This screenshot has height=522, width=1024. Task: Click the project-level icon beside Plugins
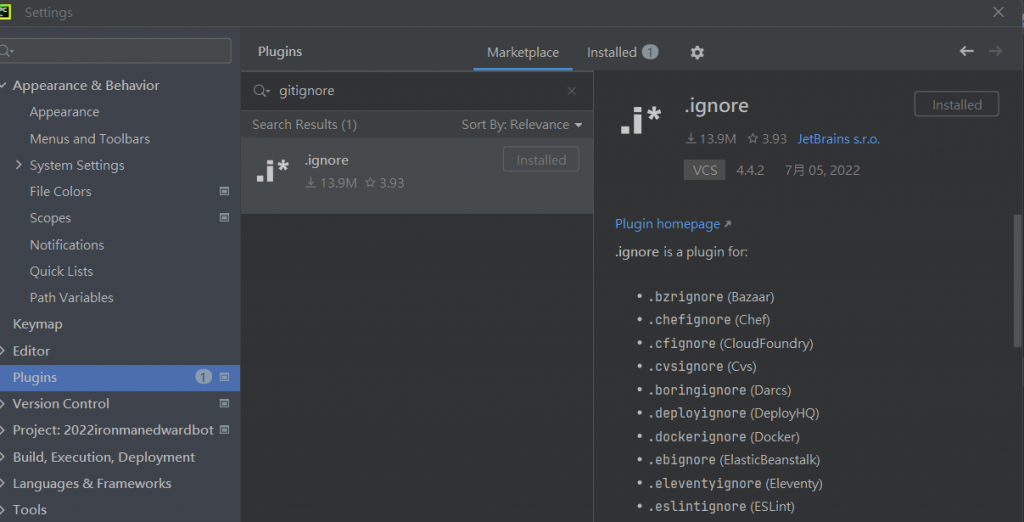(x=224, y=377)
